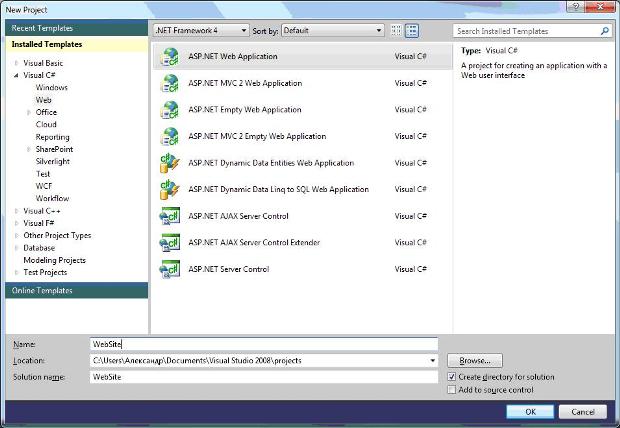The image size is (620, 428).
Task: Click the OK button
Action: 530,412
